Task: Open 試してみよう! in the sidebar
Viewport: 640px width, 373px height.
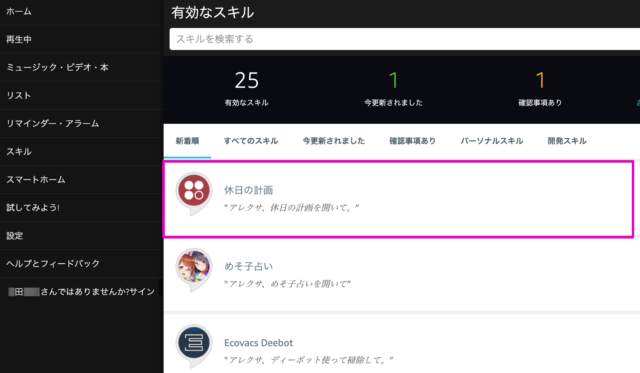Action: [x=33, y=207]
